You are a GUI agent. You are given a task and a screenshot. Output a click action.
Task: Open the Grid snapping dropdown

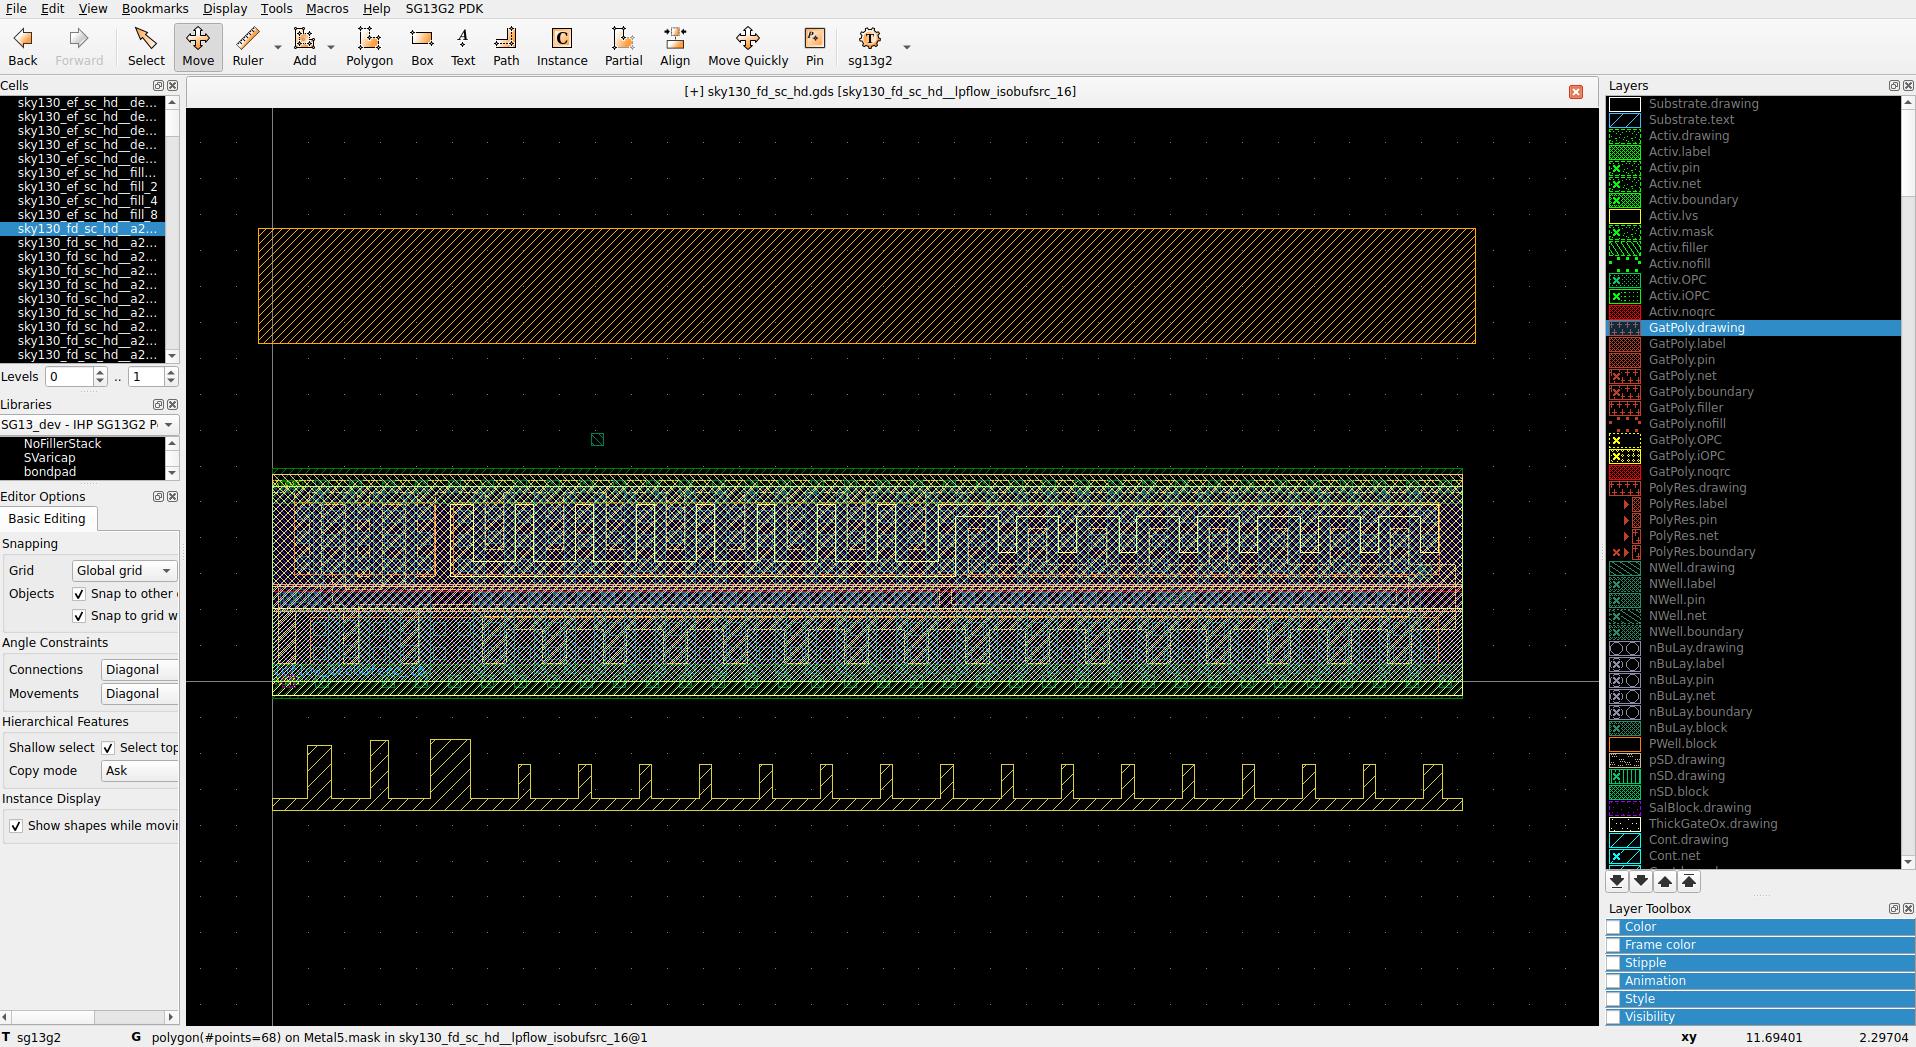[124, 570]
